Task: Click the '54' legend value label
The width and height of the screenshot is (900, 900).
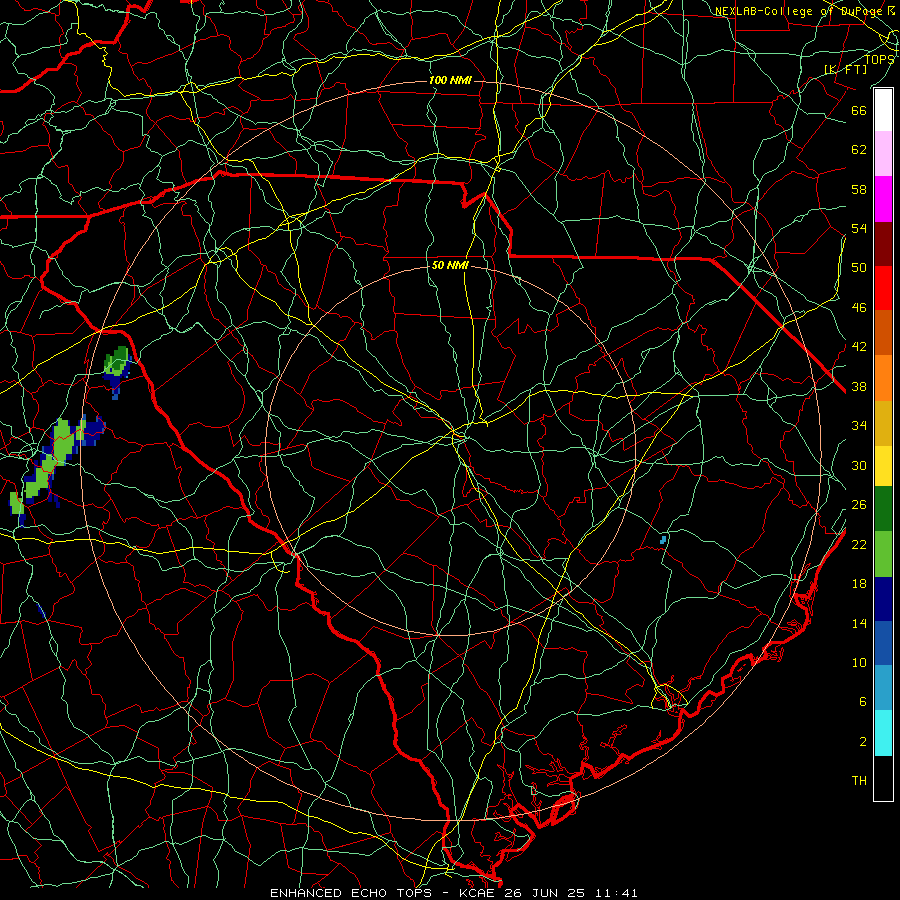Action: tap(859, 228)
